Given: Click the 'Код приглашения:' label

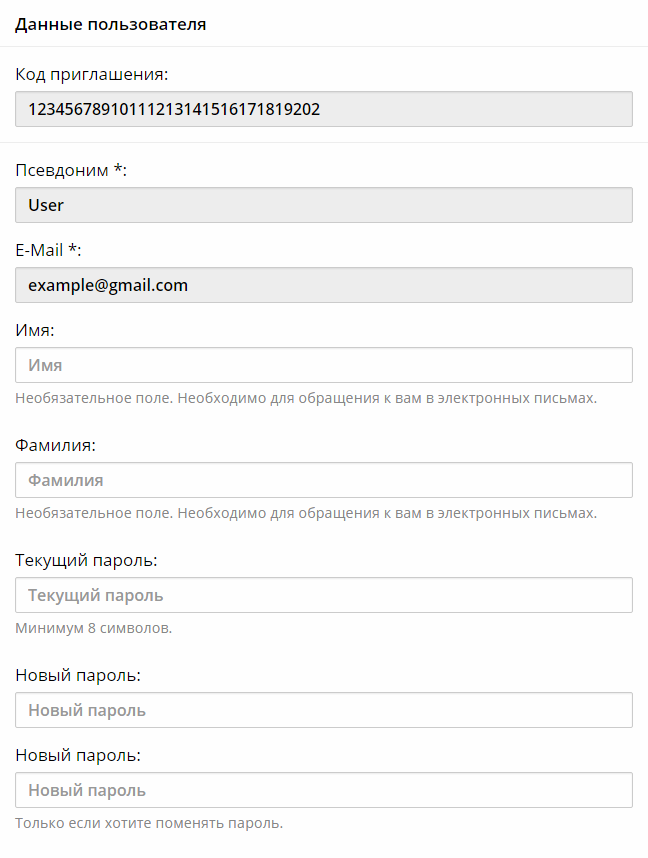Looking at the screenshot, I should pyautogui.click(x=92, y=74).
